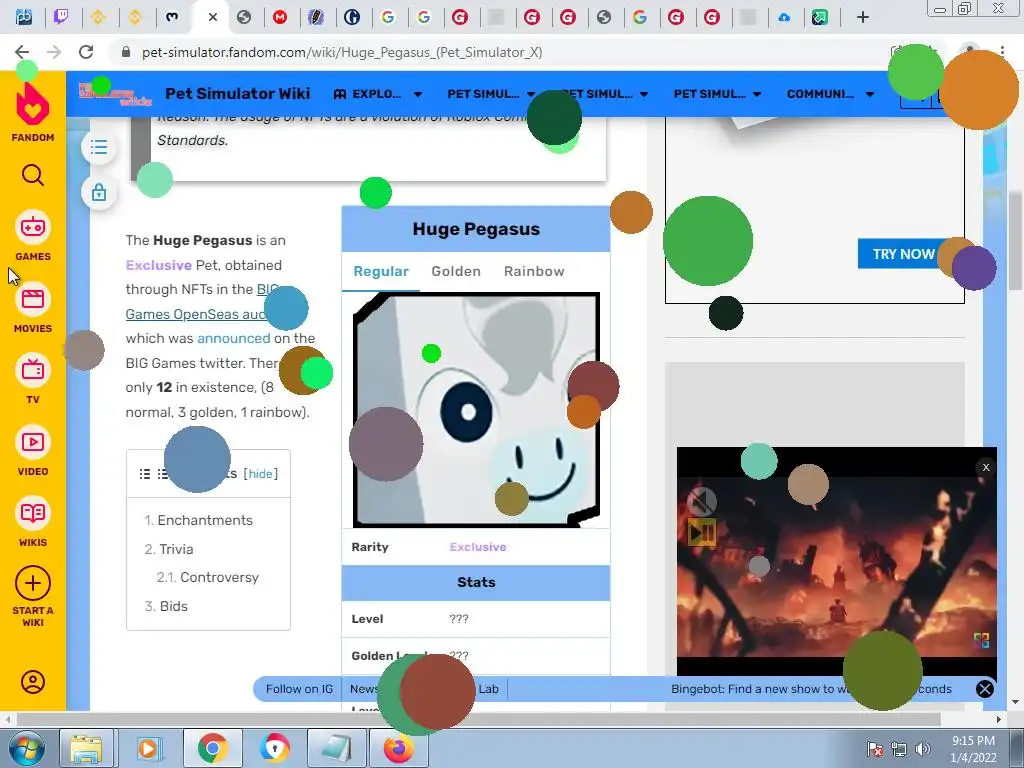Click the Follow on IG link
This screenshot has height=768, width=1024.
click(x=299, y=689)
